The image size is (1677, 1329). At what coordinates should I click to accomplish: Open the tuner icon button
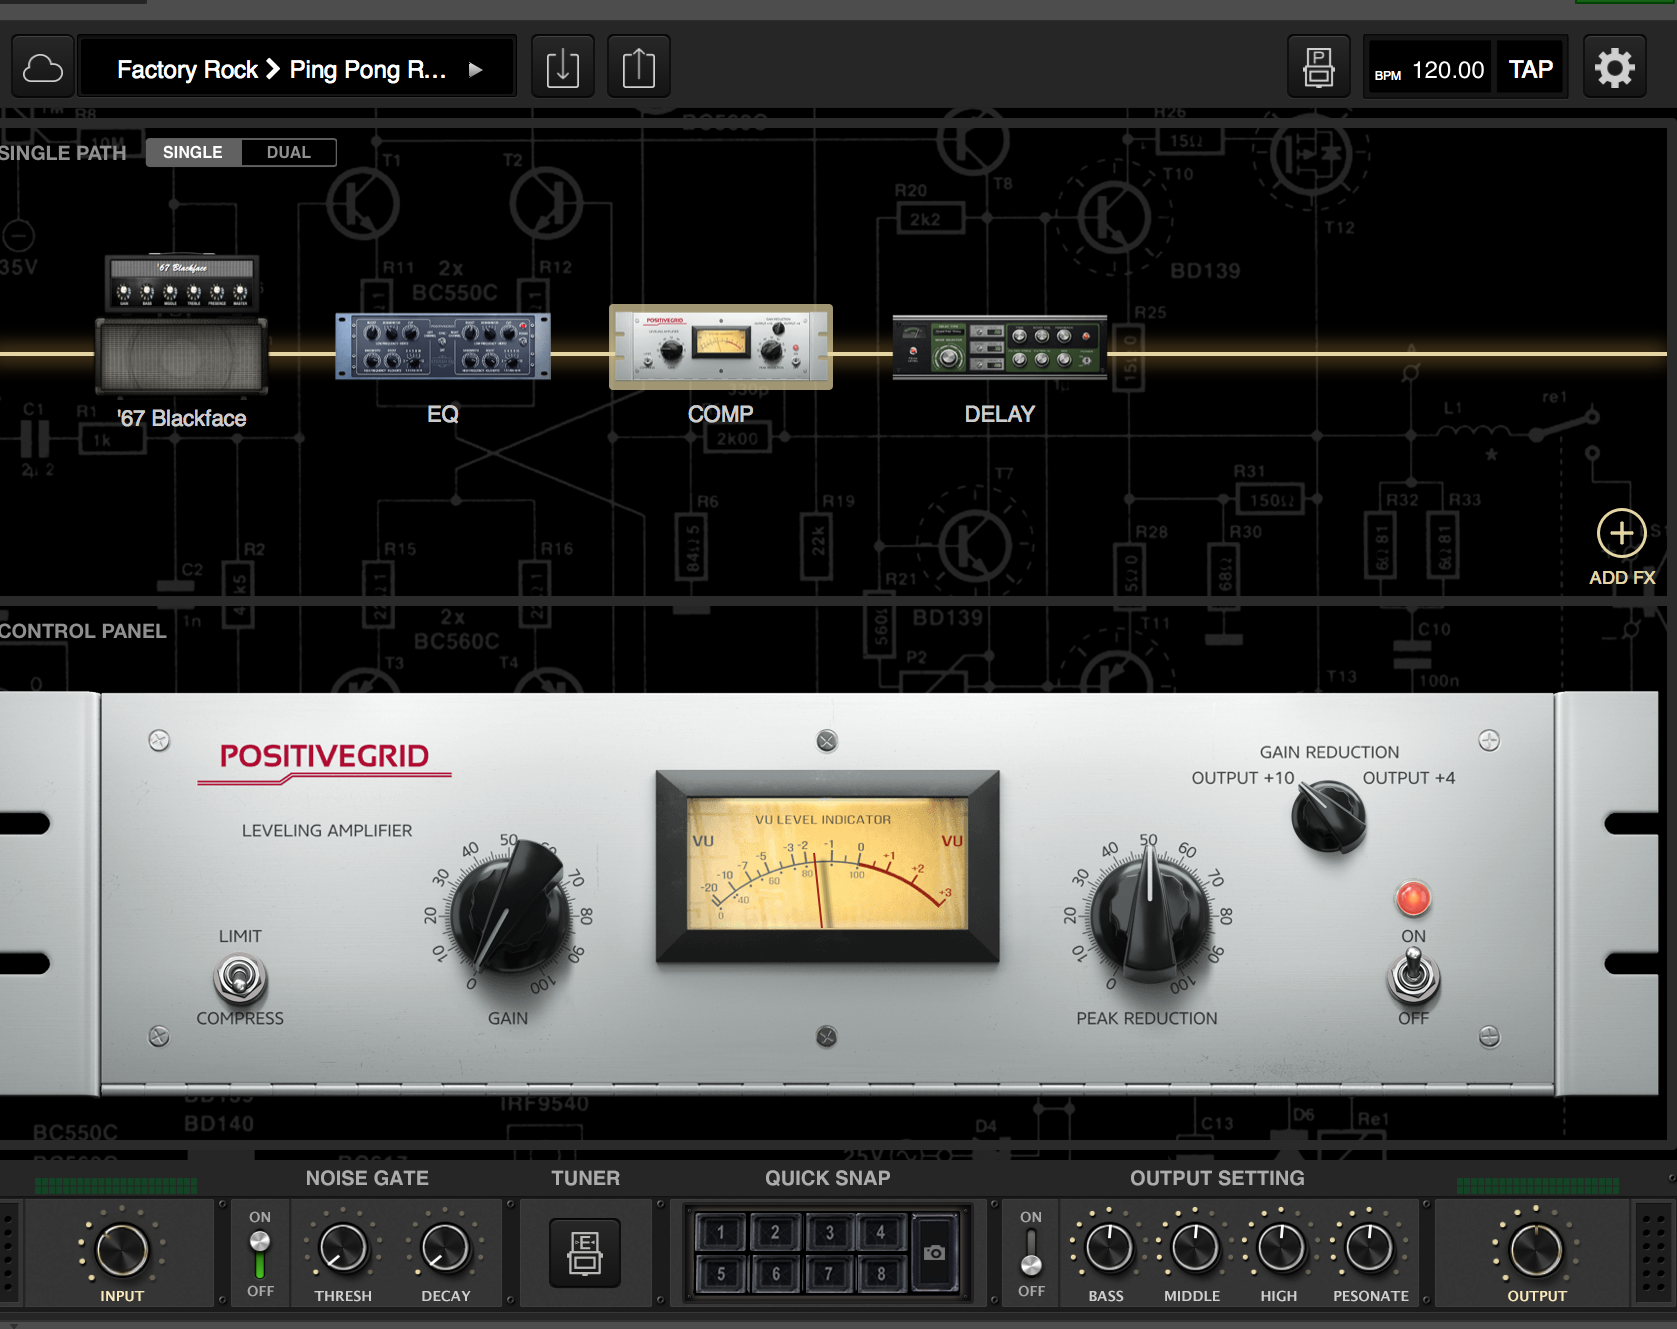coord(585,1252)
